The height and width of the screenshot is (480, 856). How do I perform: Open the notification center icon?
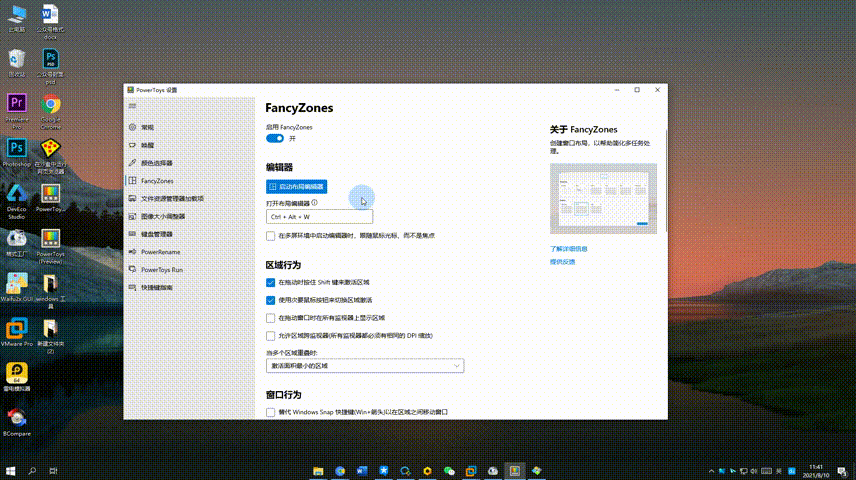coord(842,471)
